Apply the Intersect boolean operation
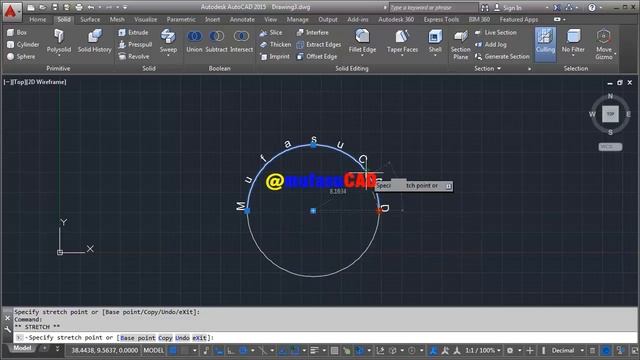 click(241, 41)
